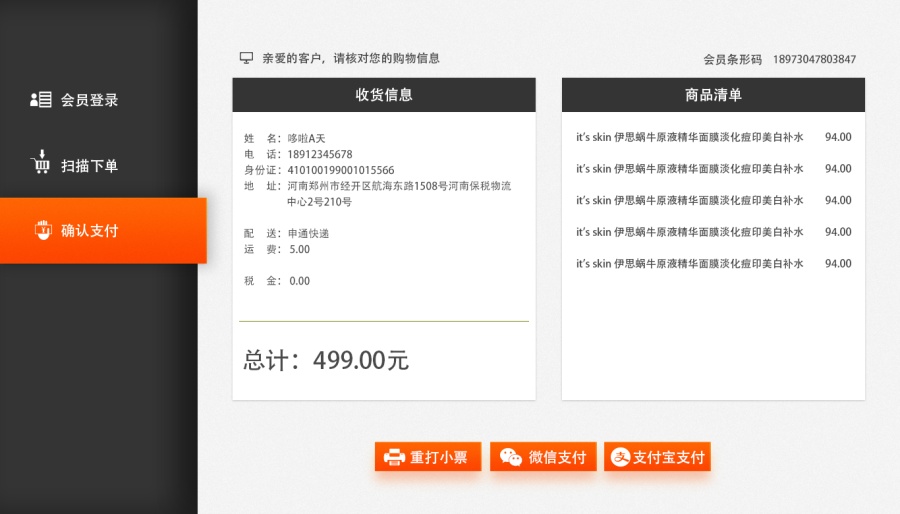Click the address line 河南郑州市经开区航海东路1508号

[399, 186]
